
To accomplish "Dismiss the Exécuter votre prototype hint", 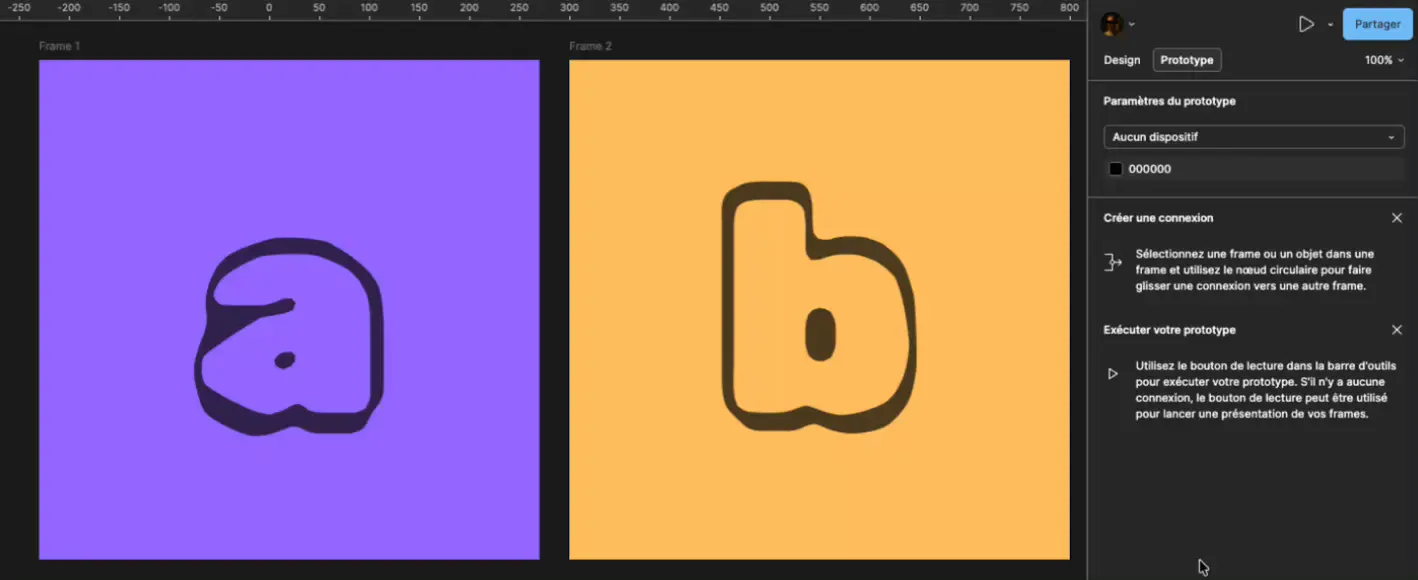I will (1397, 330).
